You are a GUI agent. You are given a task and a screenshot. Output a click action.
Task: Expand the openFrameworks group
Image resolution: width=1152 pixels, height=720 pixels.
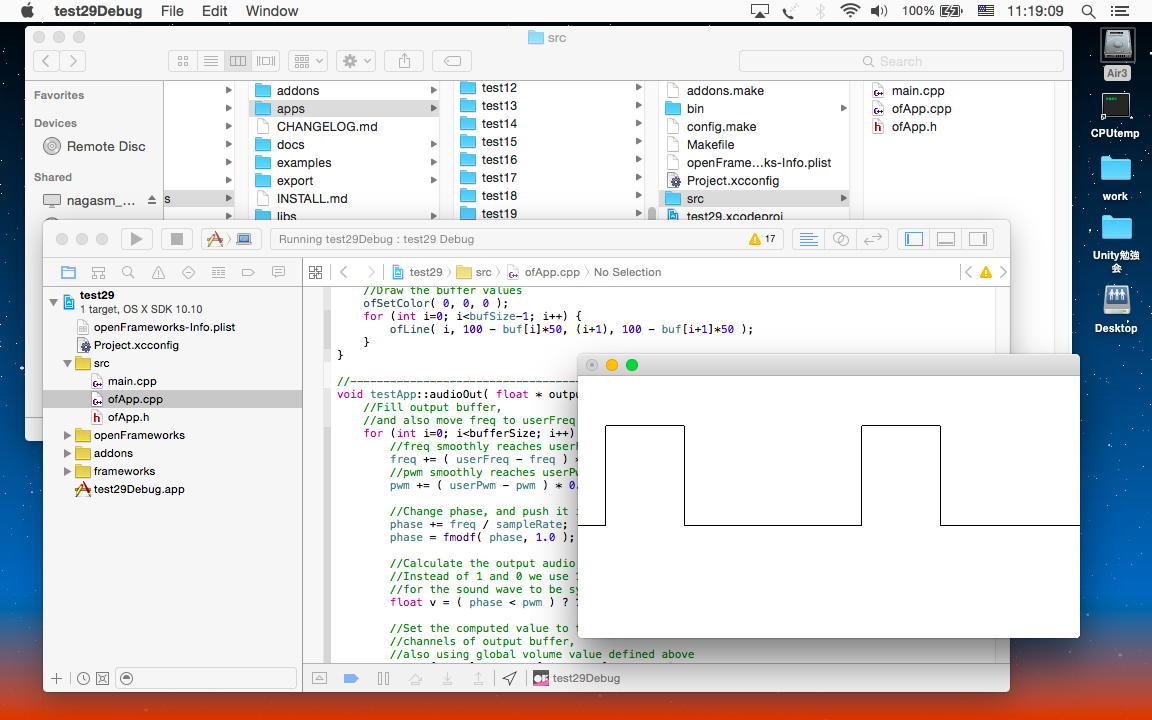pyautogui.click(x=68, y=435)
